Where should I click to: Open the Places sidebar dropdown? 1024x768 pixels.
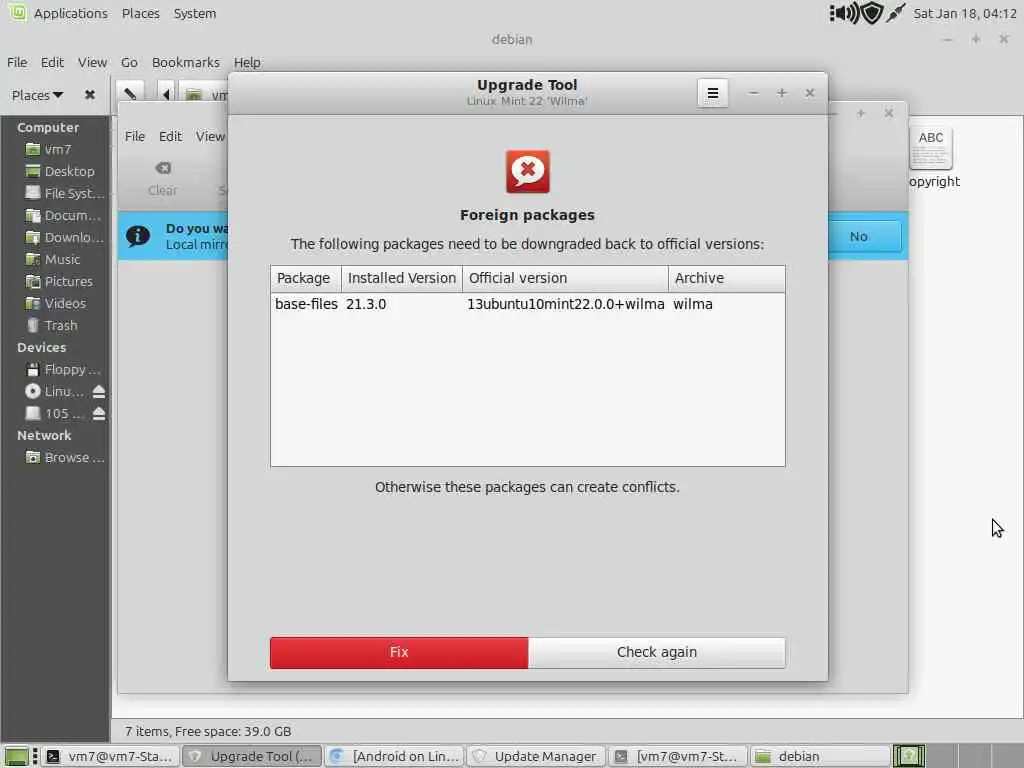coord(37,95)
